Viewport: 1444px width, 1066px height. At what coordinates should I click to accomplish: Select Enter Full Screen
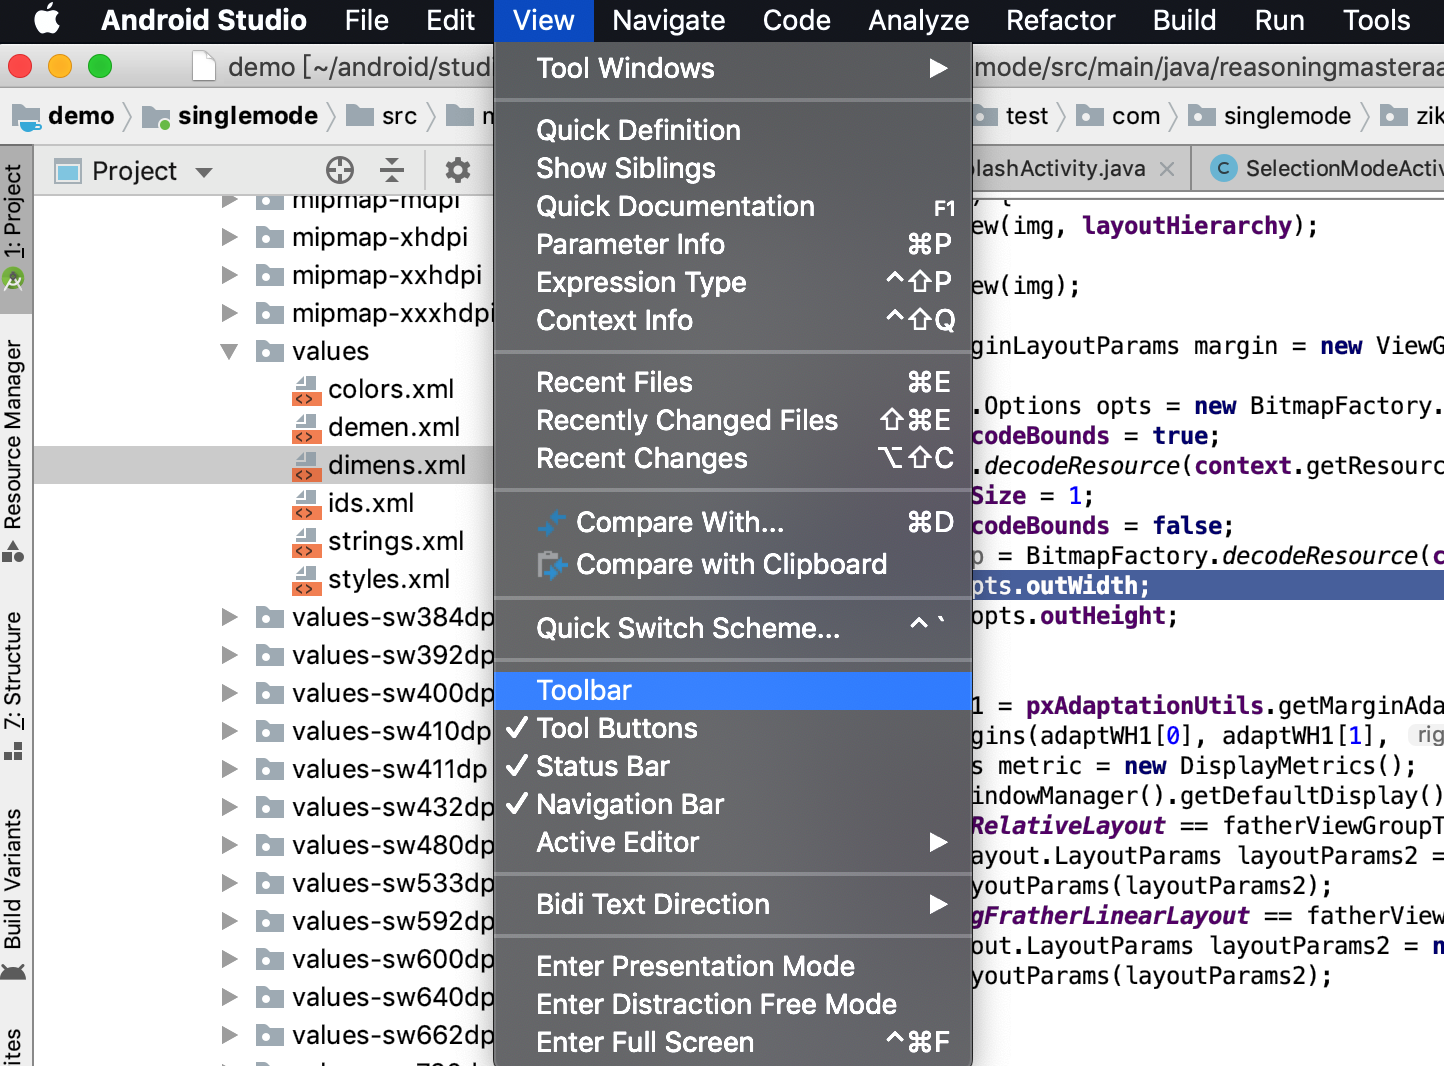(733, 1042)
